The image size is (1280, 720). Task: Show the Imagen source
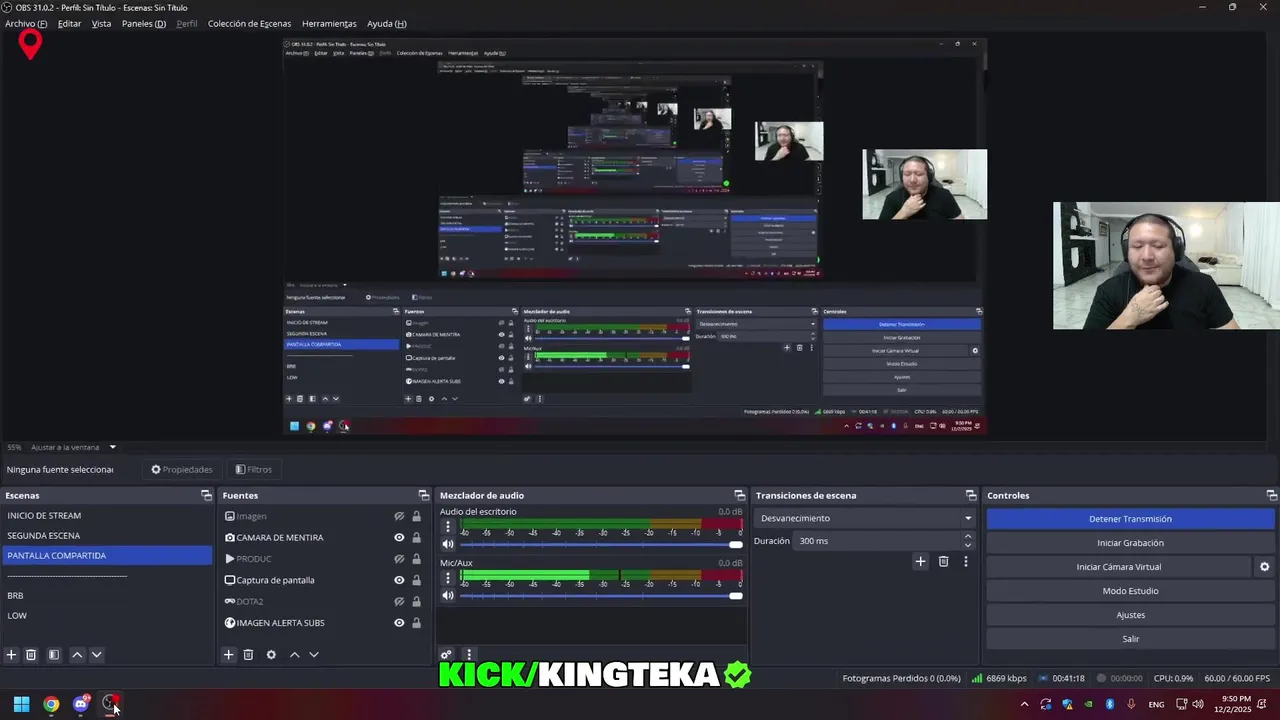tap(399, 516)
